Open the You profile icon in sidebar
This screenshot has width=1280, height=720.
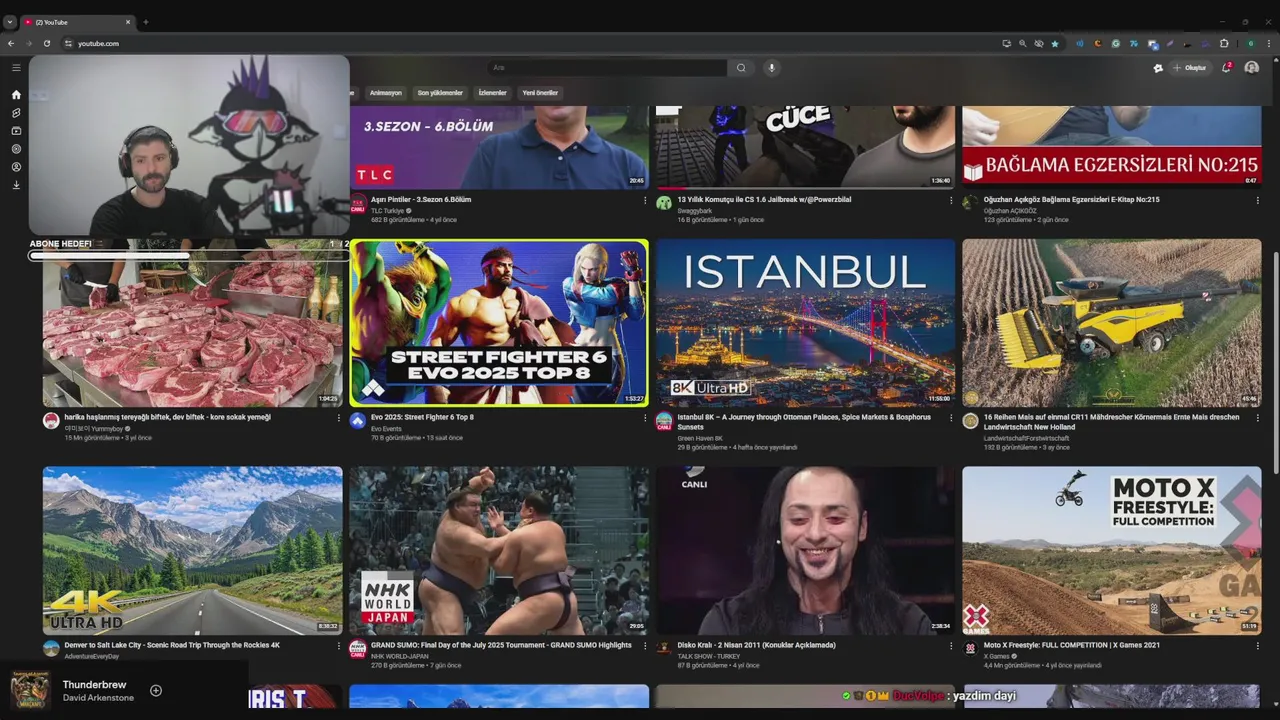tap(16, 167)
